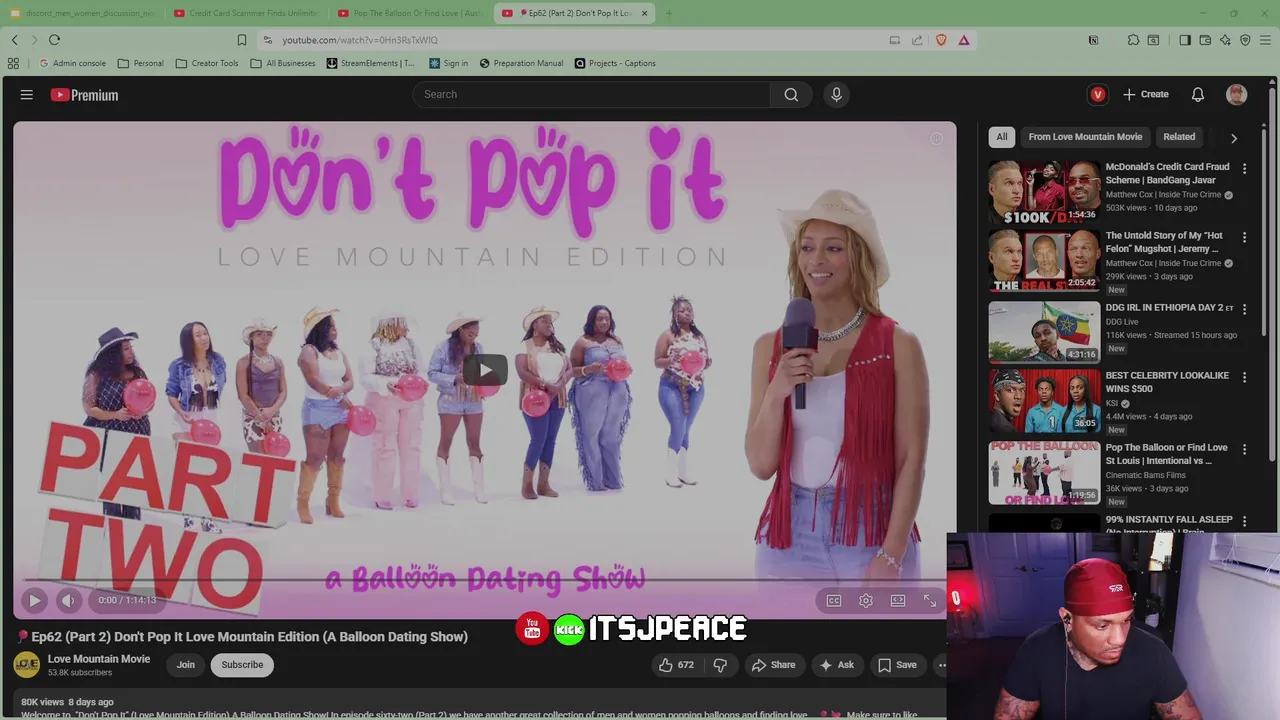
Task: Open browser extensions puzzle icon
Action: (x=1133, y=40)
